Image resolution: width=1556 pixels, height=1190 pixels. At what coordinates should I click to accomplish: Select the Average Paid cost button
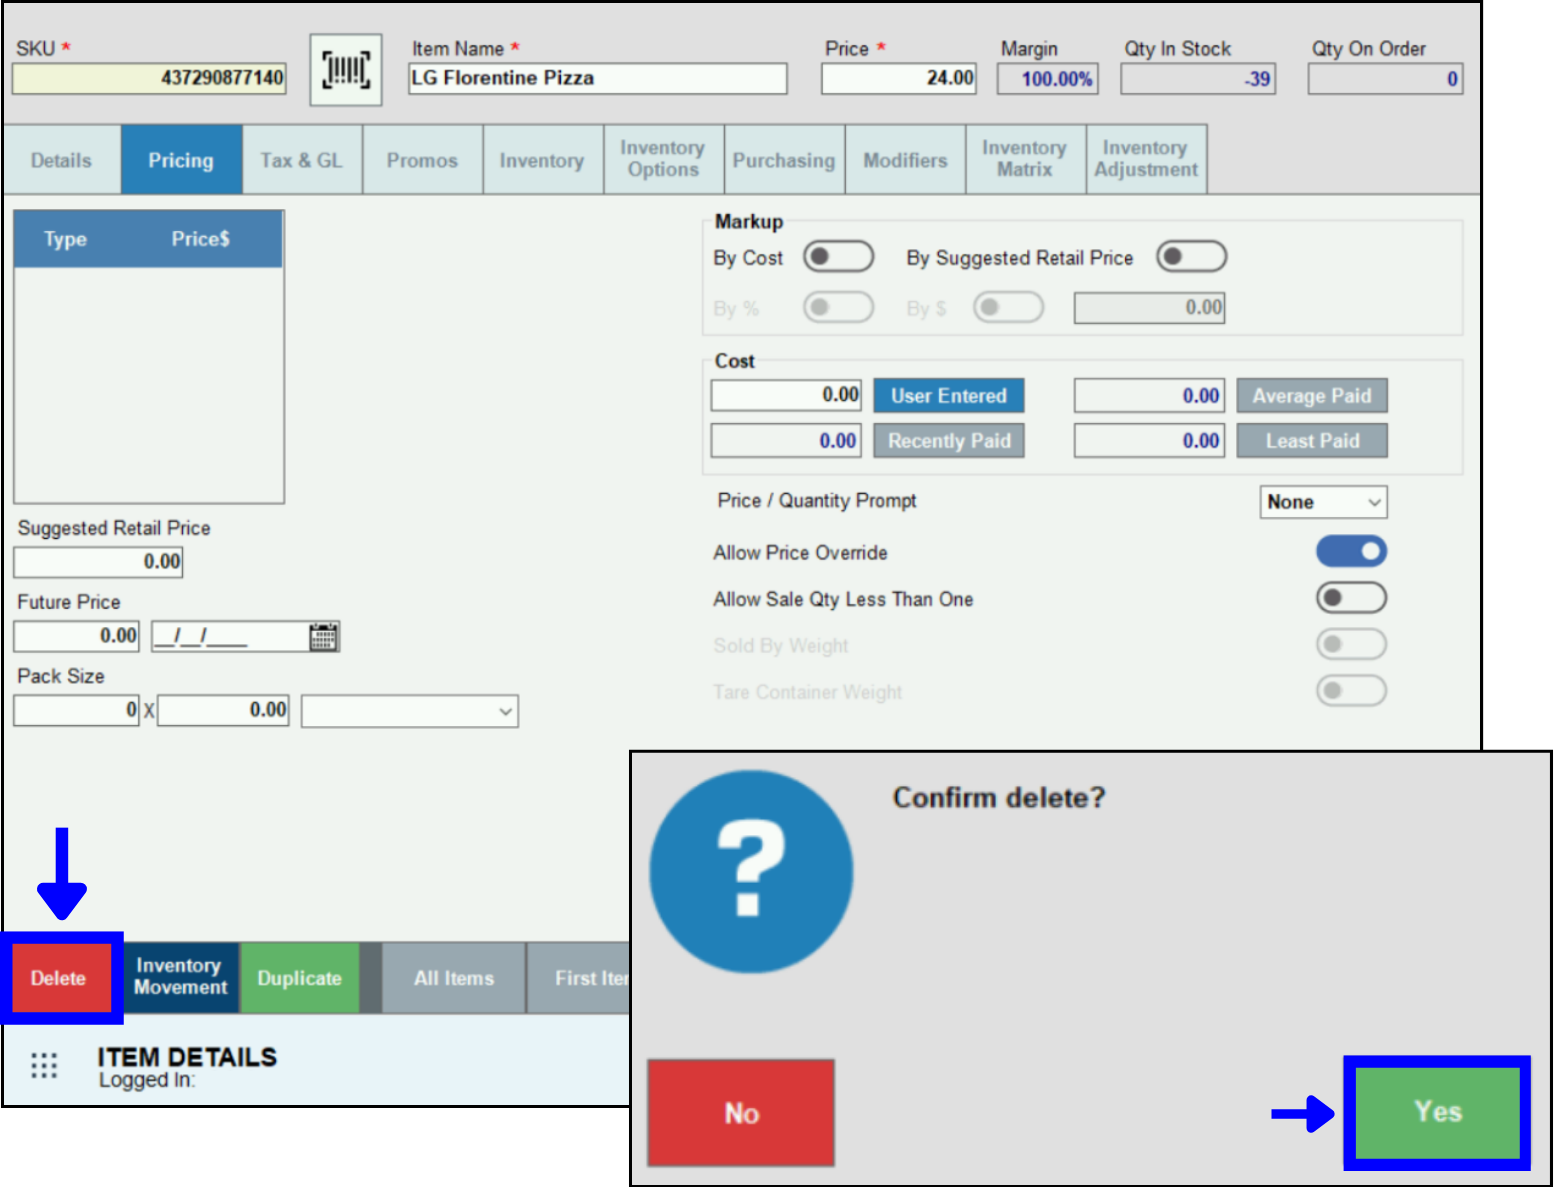[1311, 396]
